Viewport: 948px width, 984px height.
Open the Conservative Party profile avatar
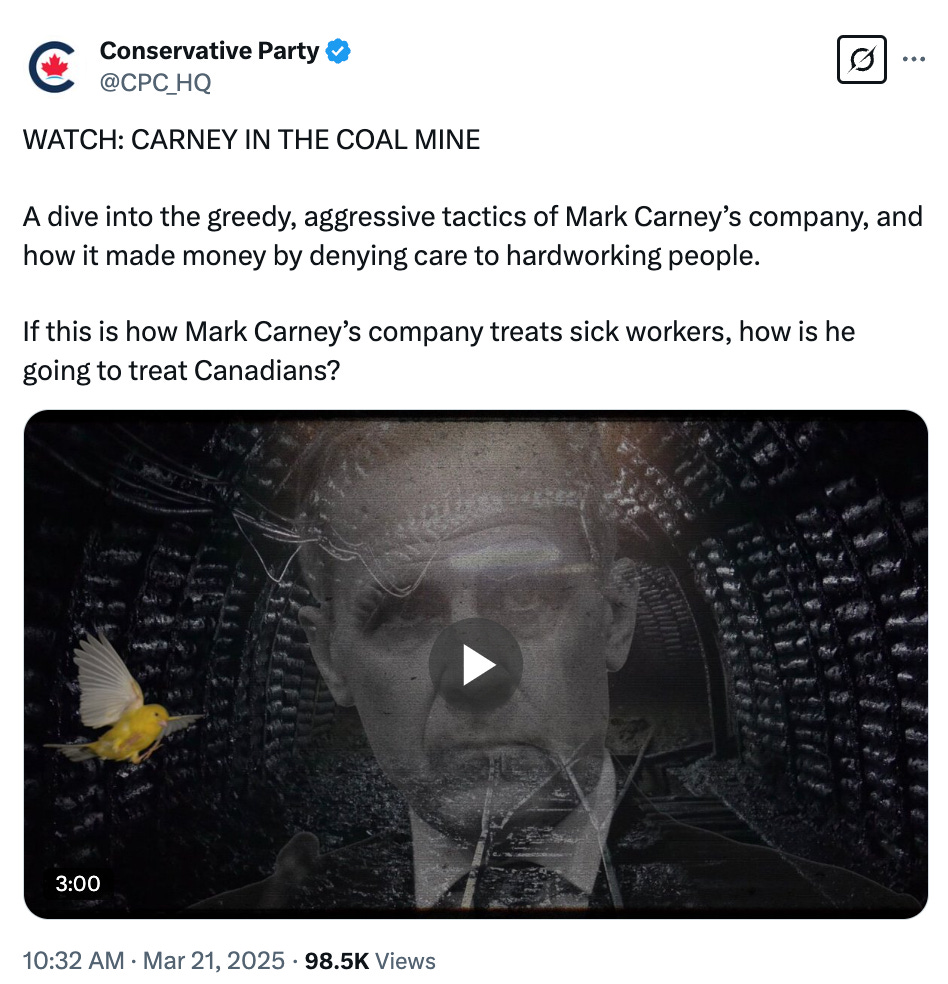pos(52,66)
